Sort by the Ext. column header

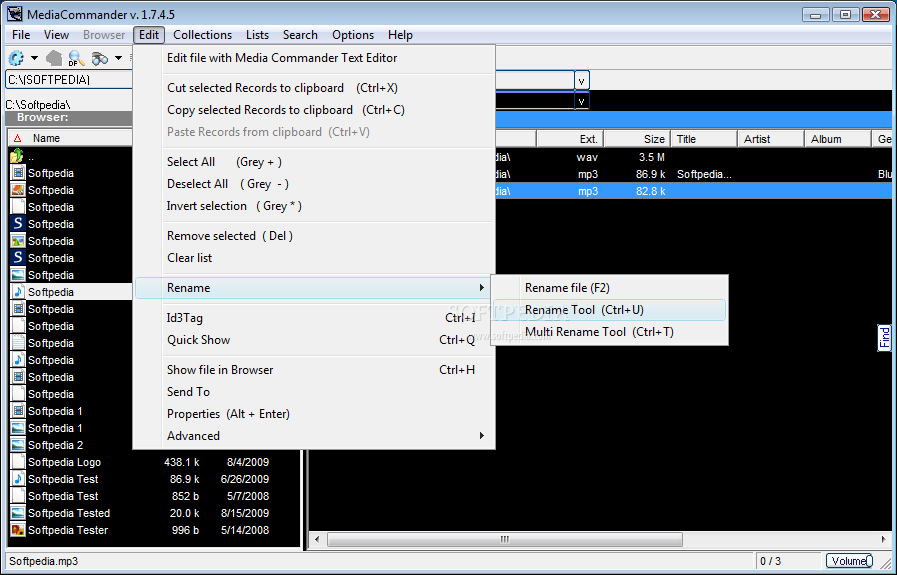(570, 139)
